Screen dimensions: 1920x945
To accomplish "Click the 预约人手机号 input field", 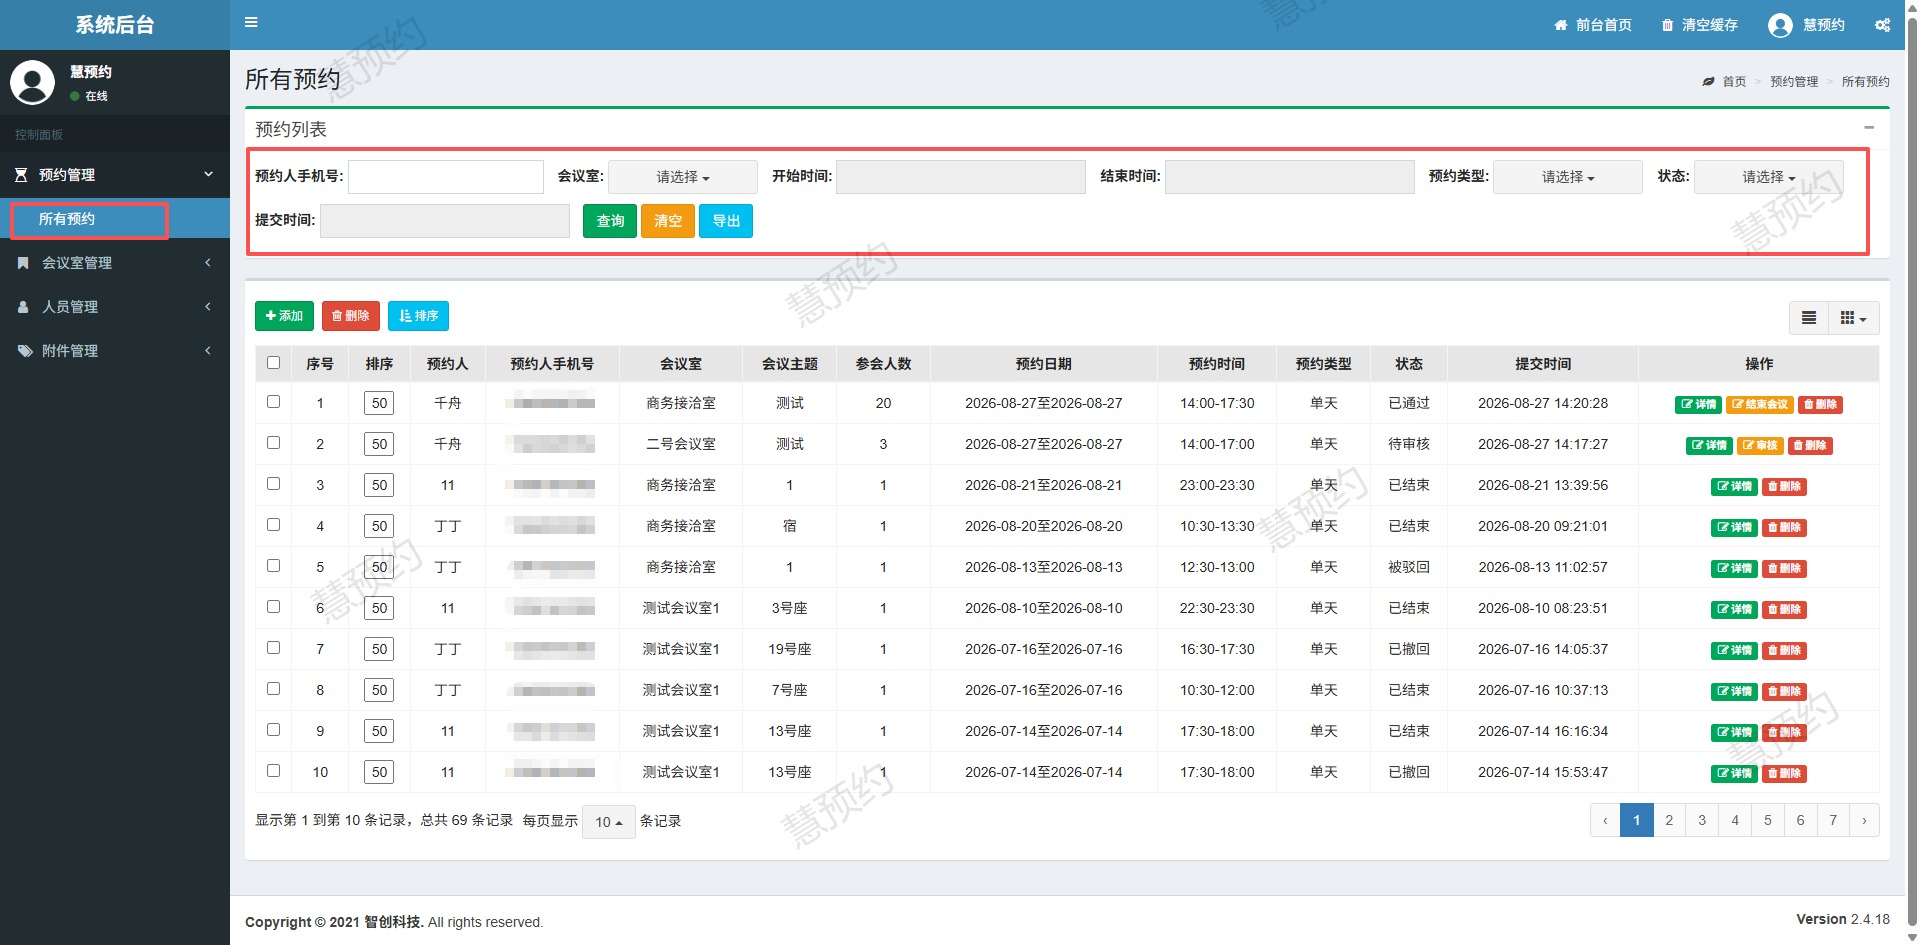I will (446, 177).
